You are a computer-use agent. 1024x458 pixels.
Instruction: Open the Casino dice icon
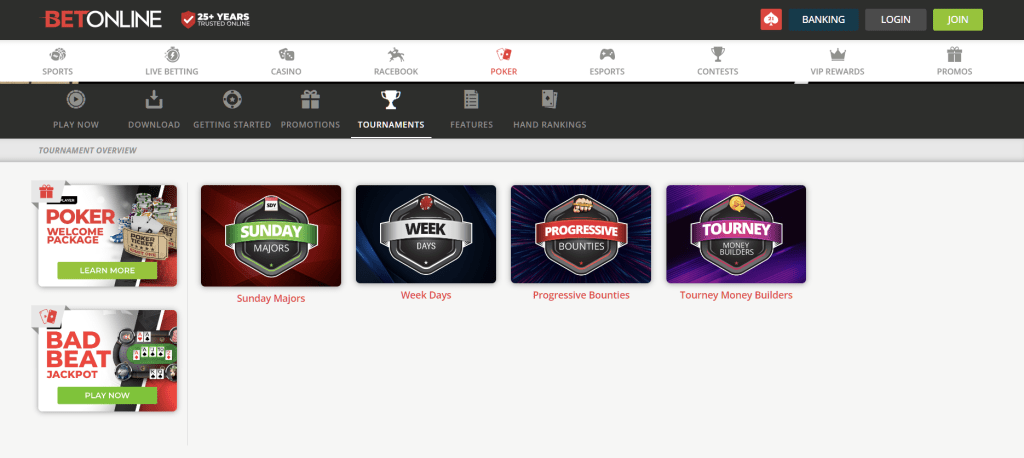pyautogui.click(x=286, y=54)
